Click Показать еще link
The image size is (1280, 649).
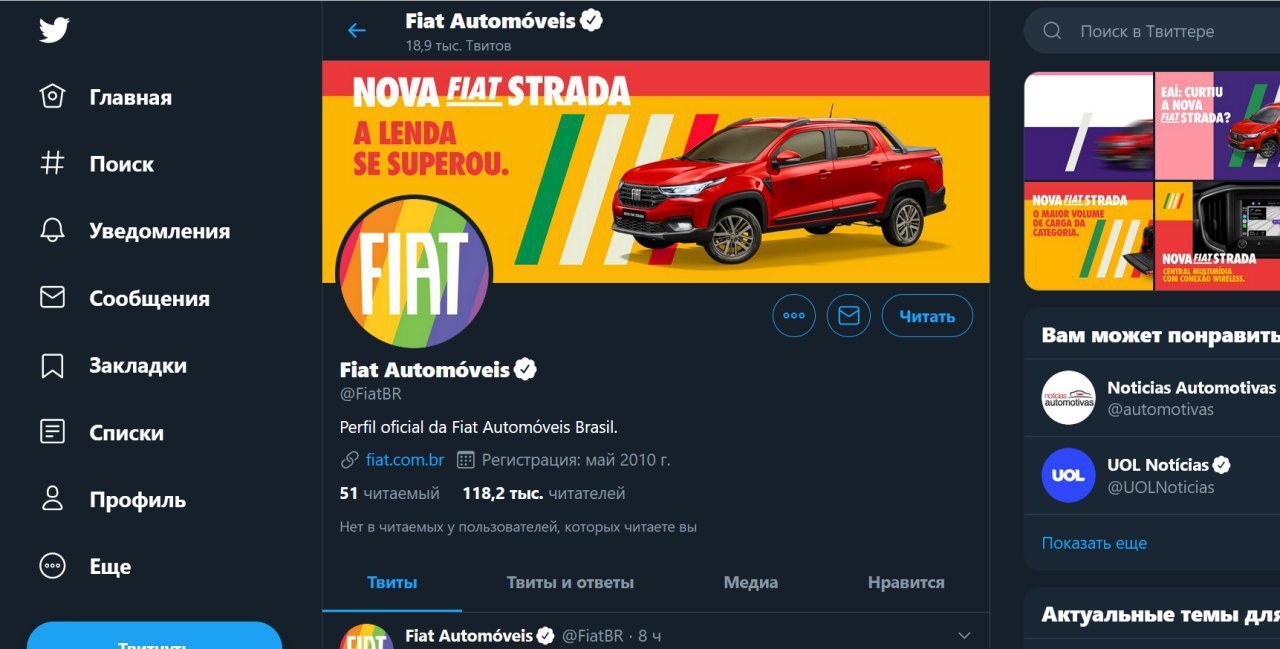[1094, 543]
